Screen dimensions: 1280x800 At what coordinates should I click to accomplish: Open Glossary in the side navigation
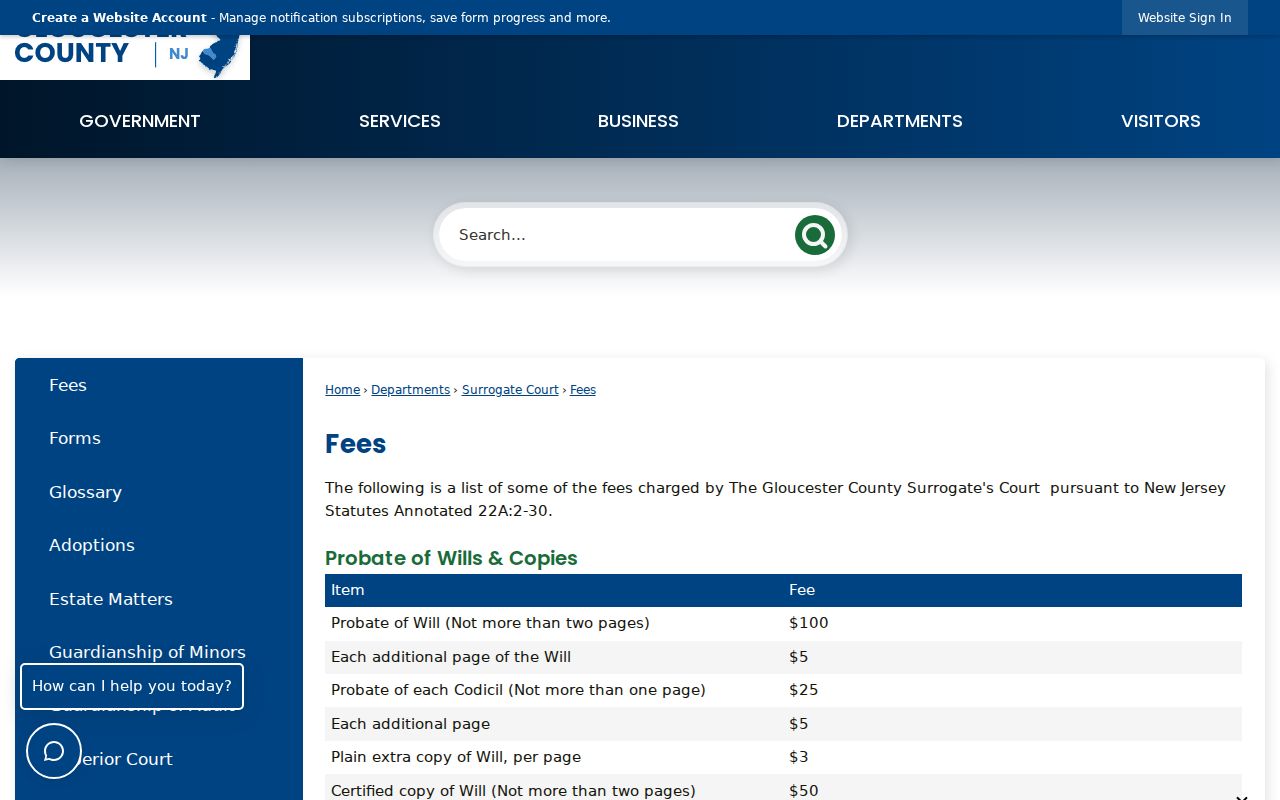(85, 492)
